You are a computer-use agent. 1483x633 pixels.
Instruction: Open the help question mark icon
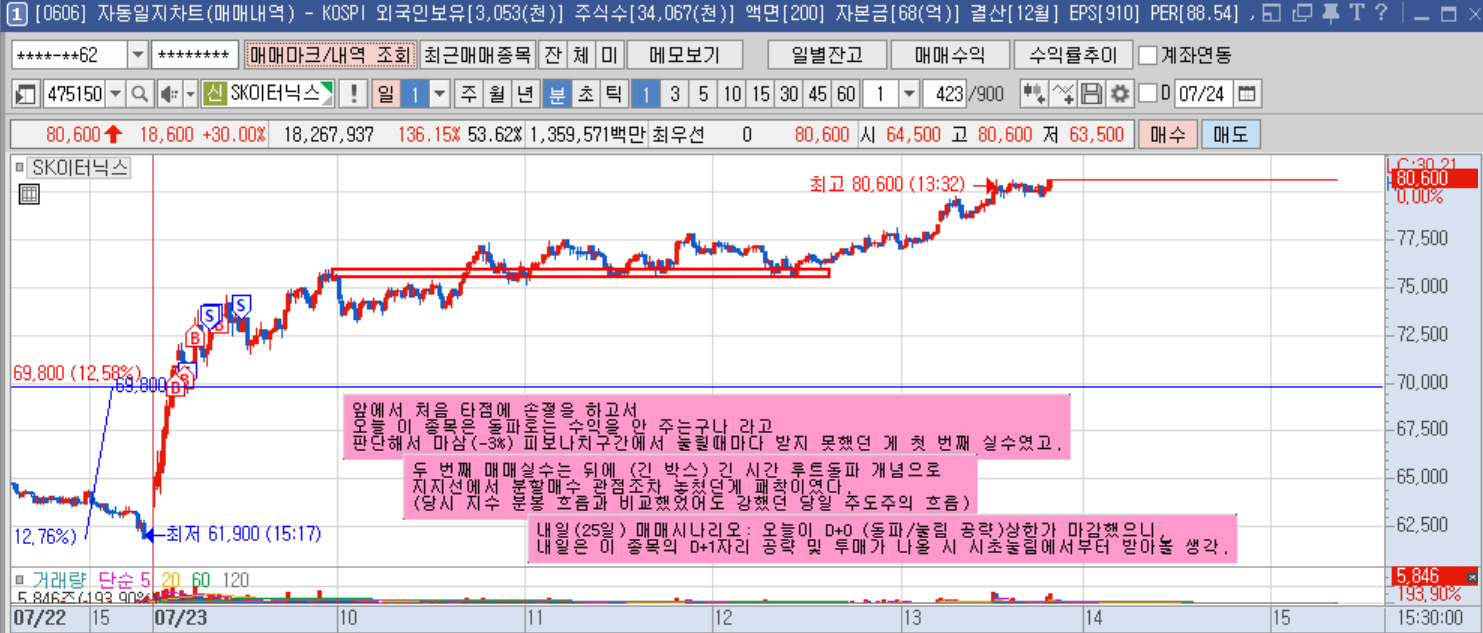coord(1381,13)
